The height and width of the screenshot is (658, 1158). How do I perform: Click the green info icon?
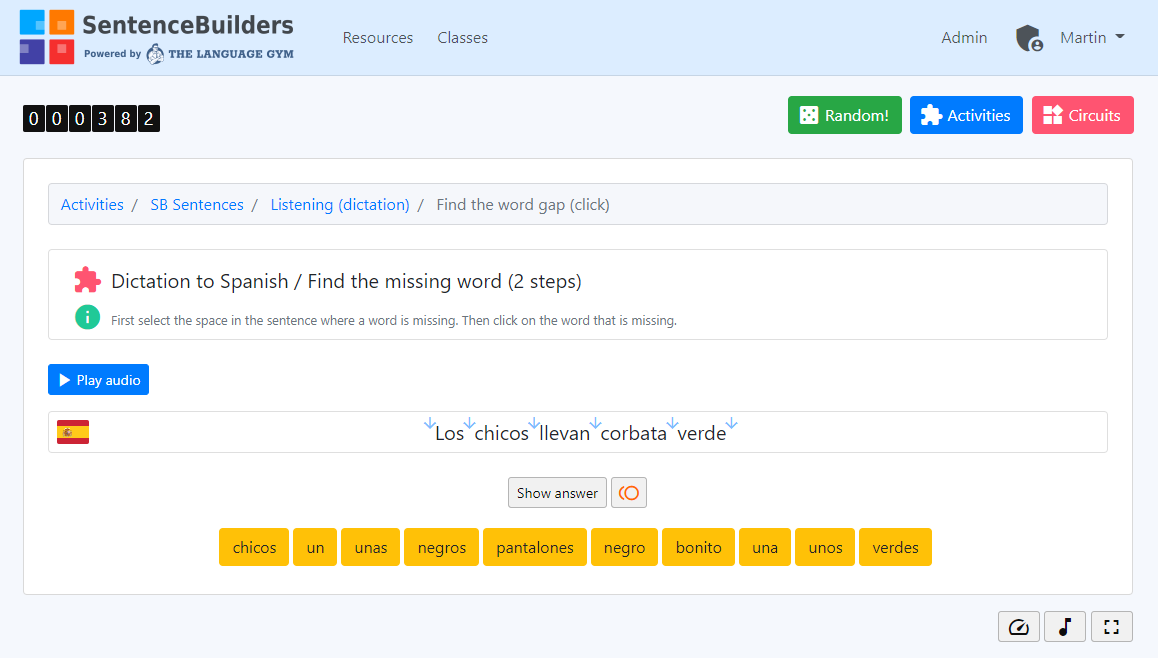coord(87,318)
